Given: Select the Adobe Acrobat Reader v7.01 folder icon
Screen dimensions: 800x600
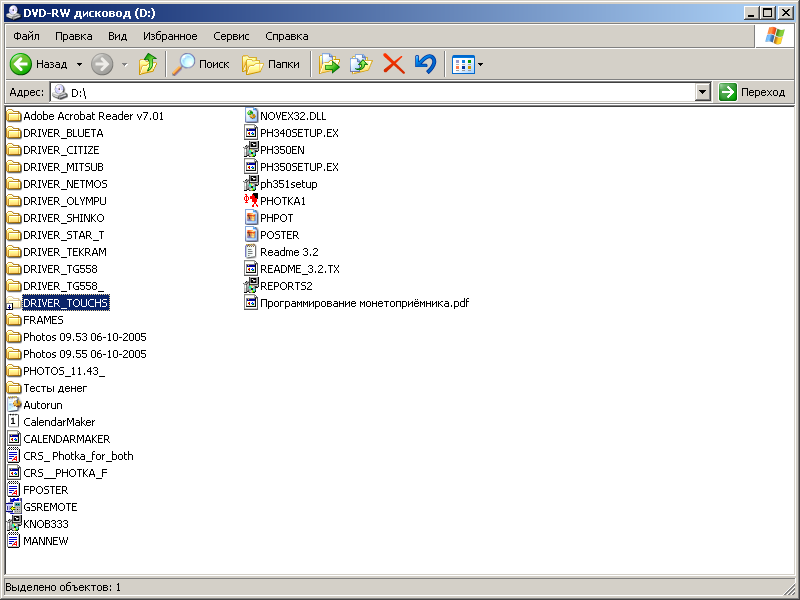Looking at the screenshot, I should pyautogui.click(x=14, y=116).
